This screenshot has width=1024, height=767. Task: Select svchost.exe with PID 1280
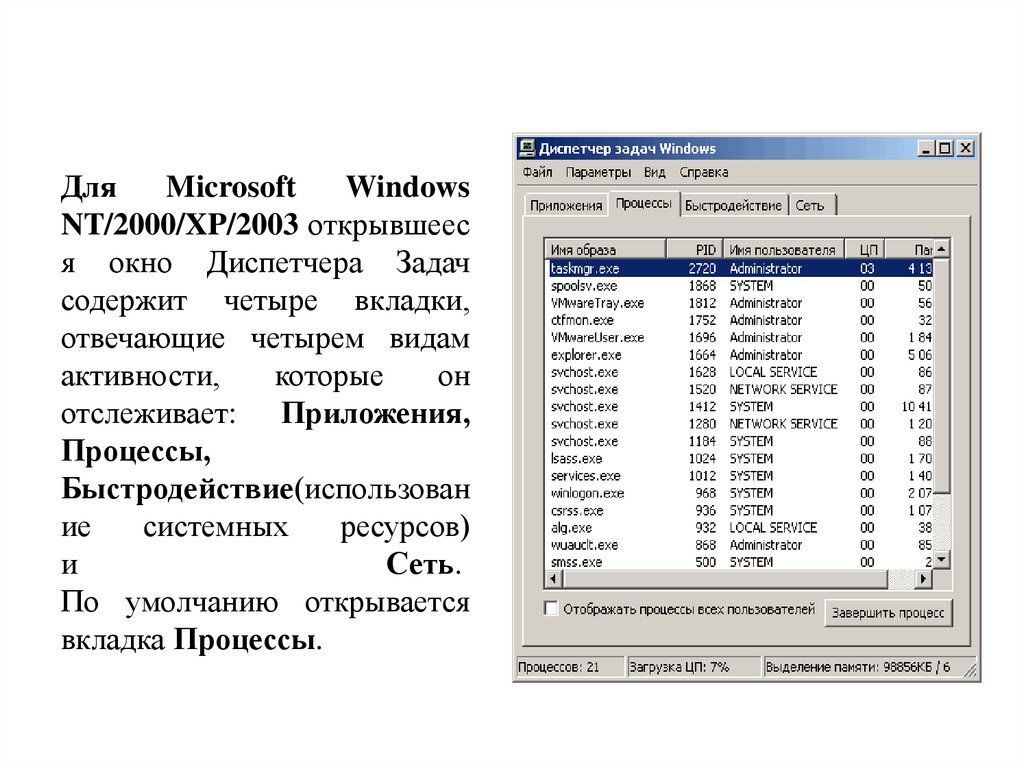click(740, 424)
